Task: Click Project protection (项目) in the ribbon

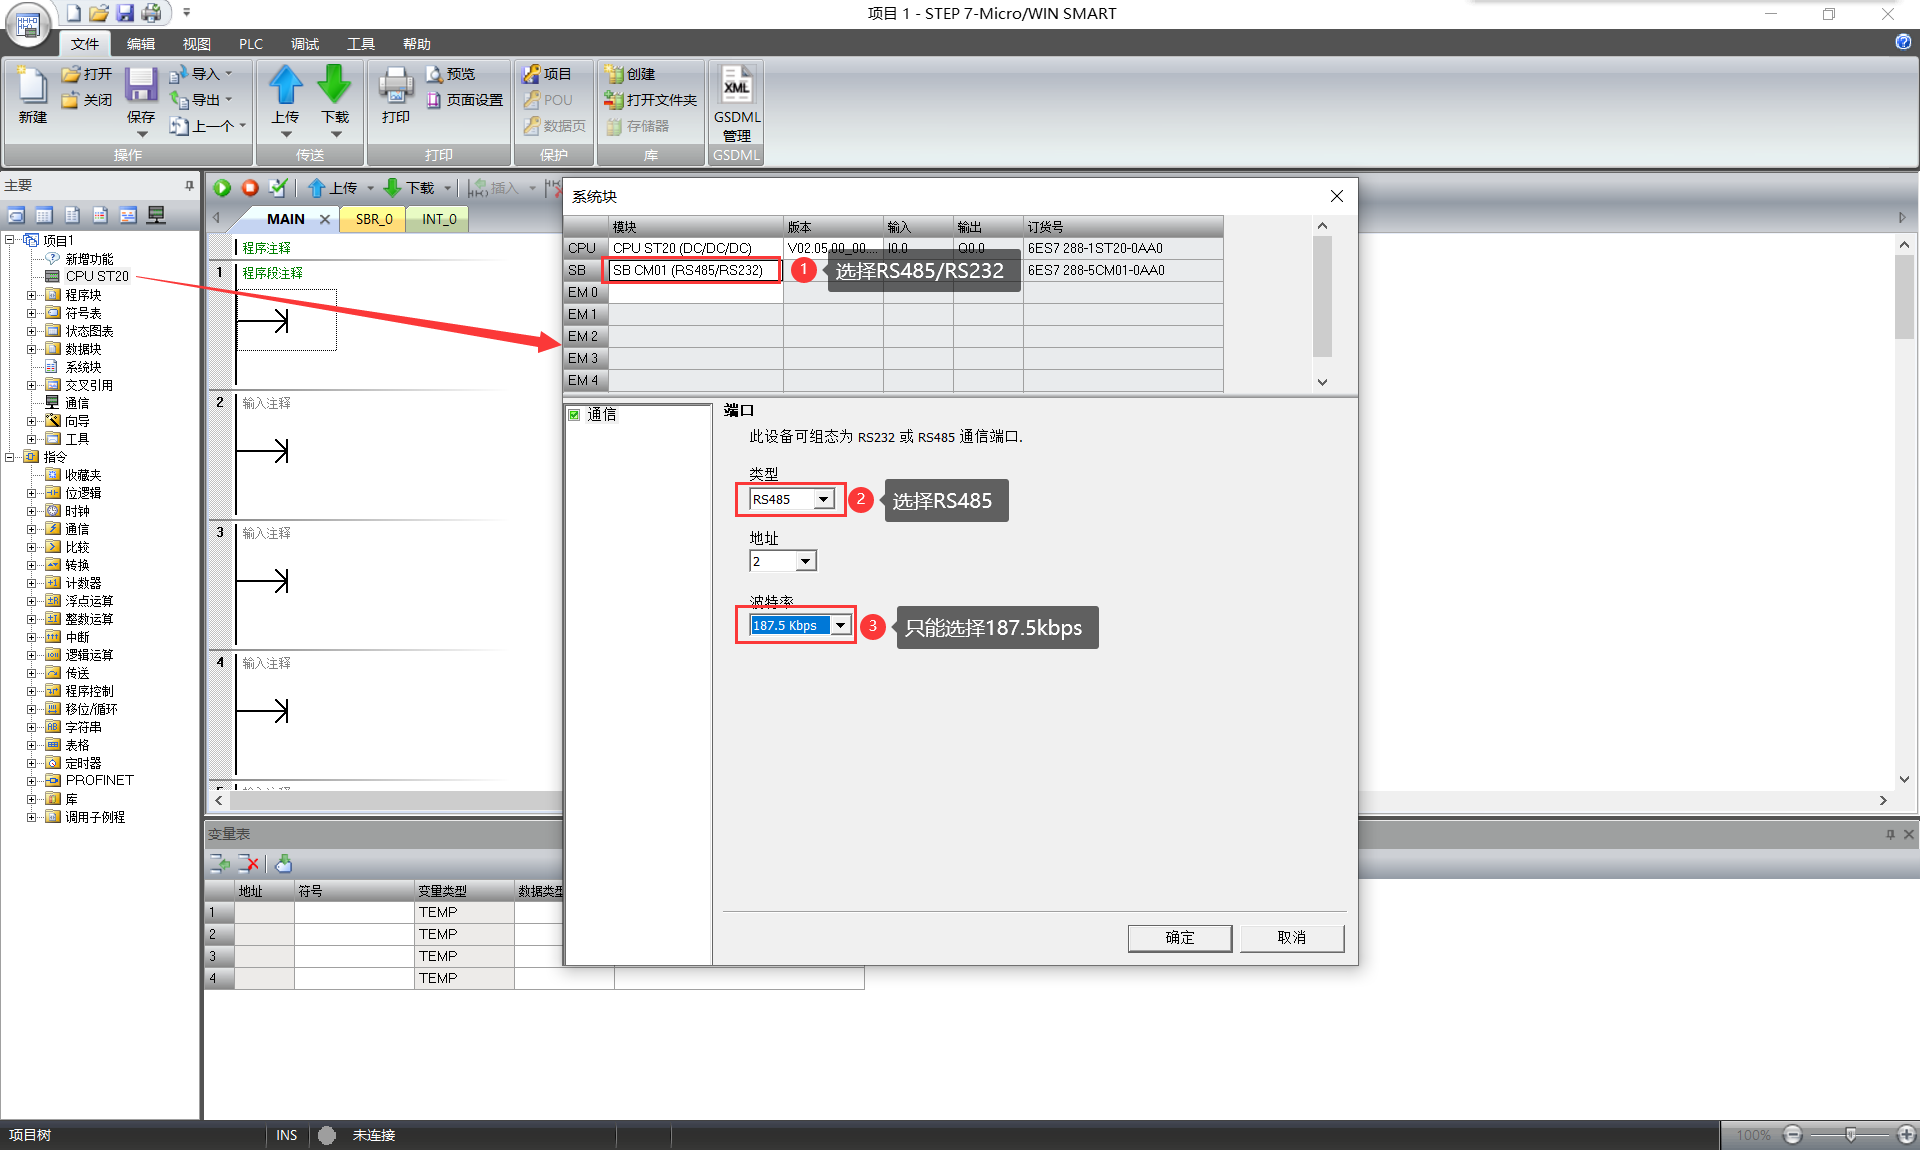Action: pos(547,74)
